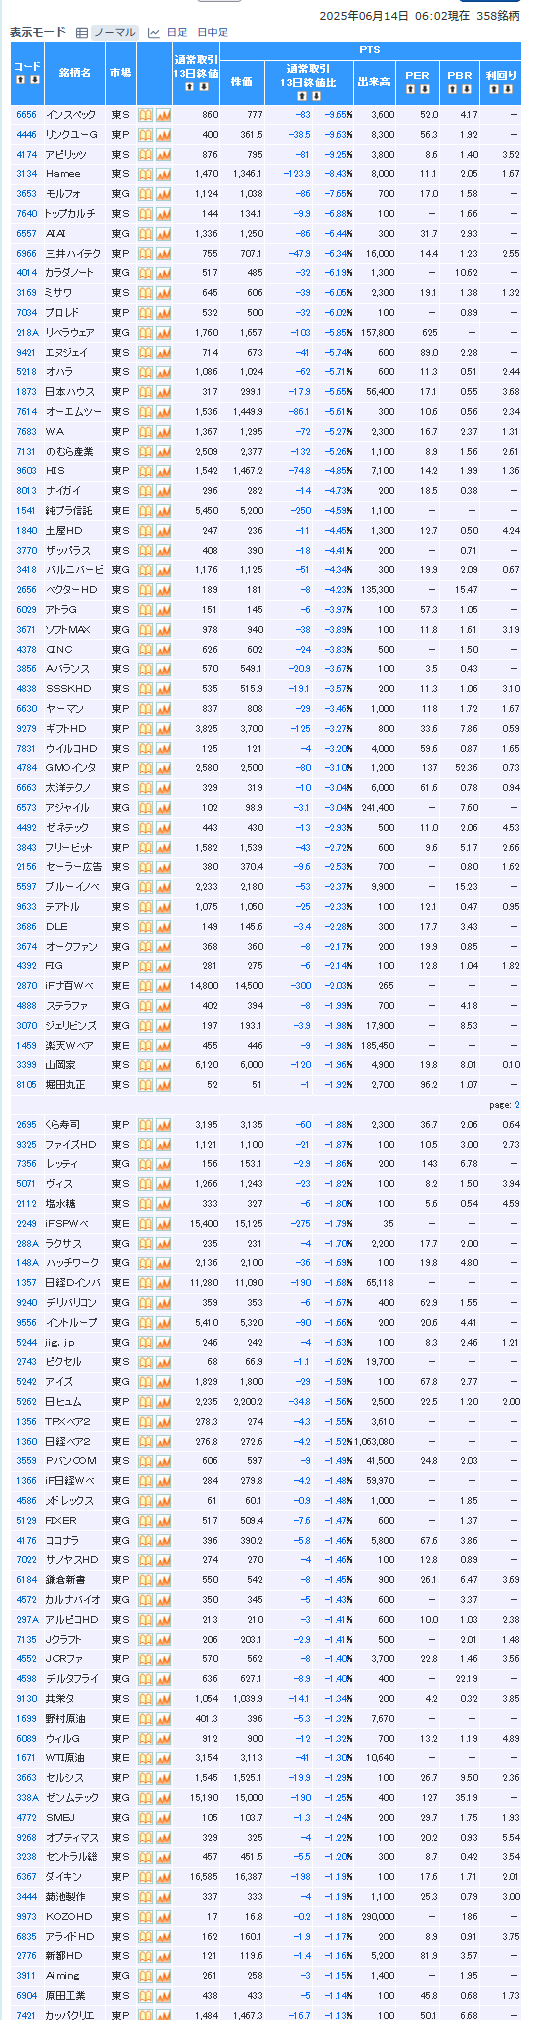The width and height of the screenshot is (536, 2020).
Task: Open stock code 218A link
Action: point(27,332)
